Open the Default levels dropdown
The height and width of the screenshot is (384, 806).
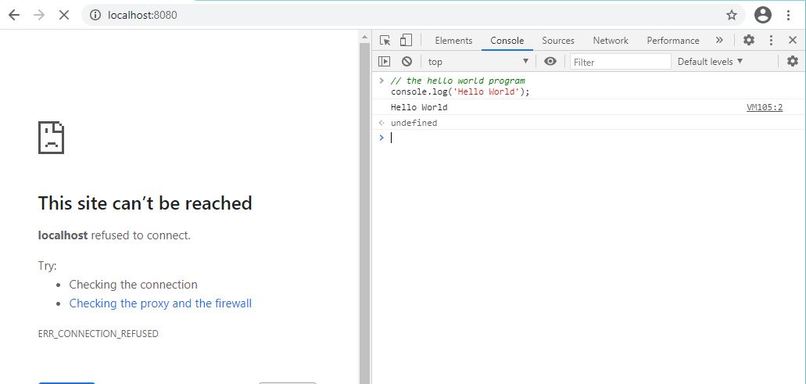pyautogui.click(x=710, y=62)
